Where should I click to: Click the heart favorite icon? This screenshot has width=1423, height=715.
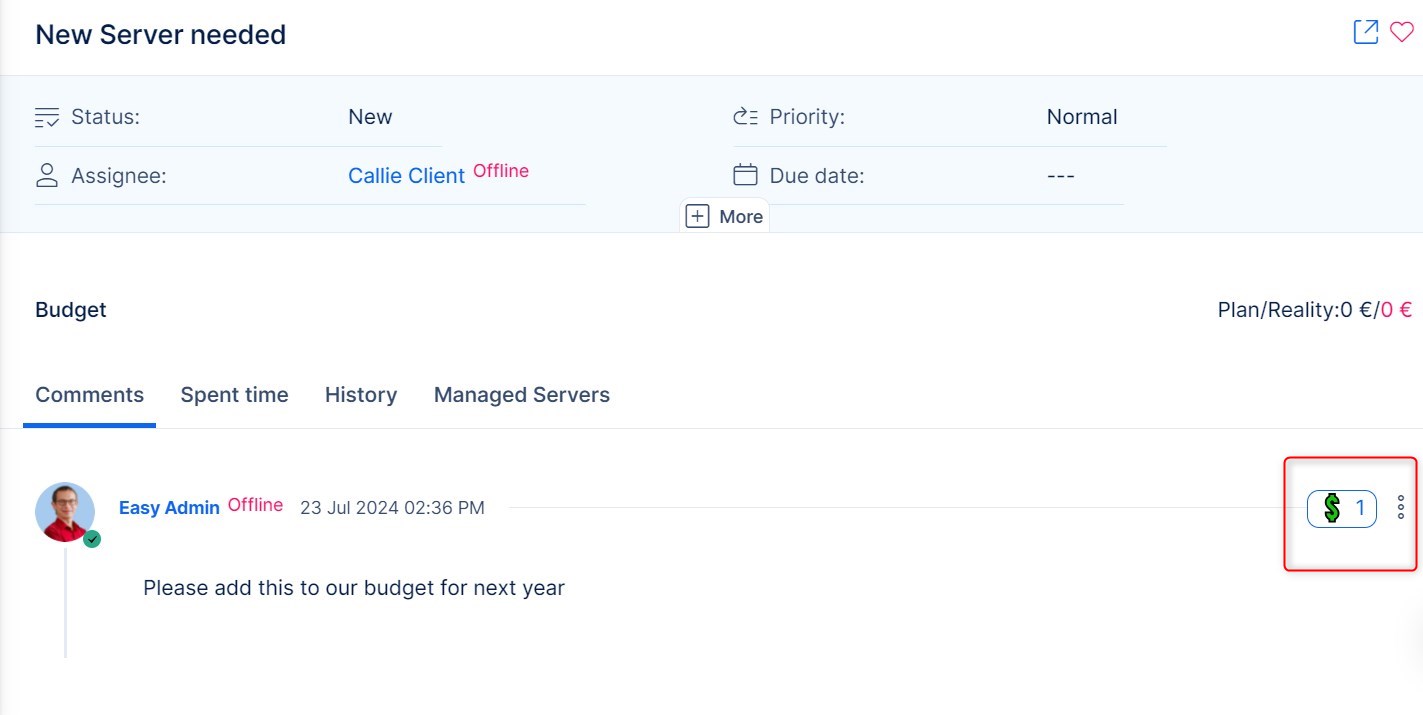tap(1401, 32)
